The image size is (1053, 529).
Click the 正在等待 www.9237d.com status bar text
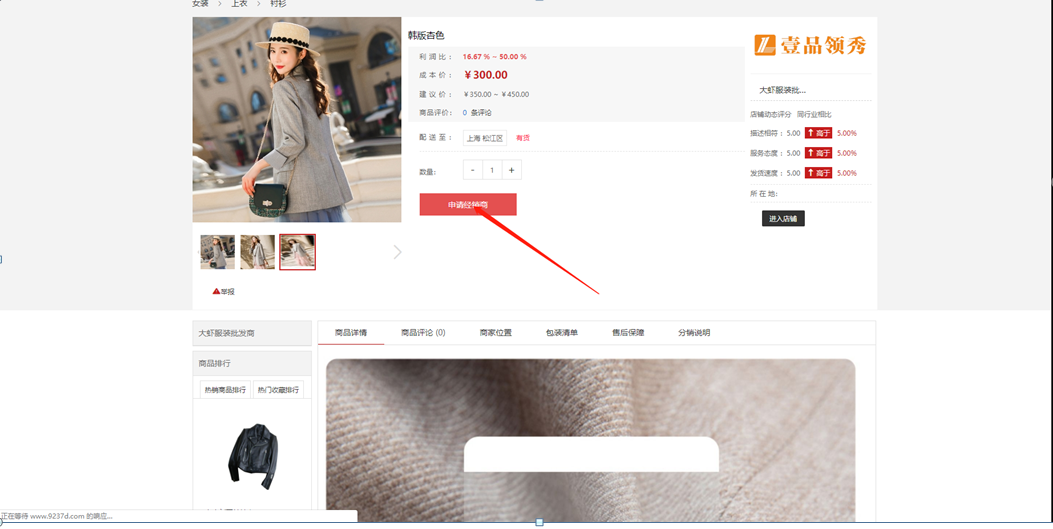56,516
